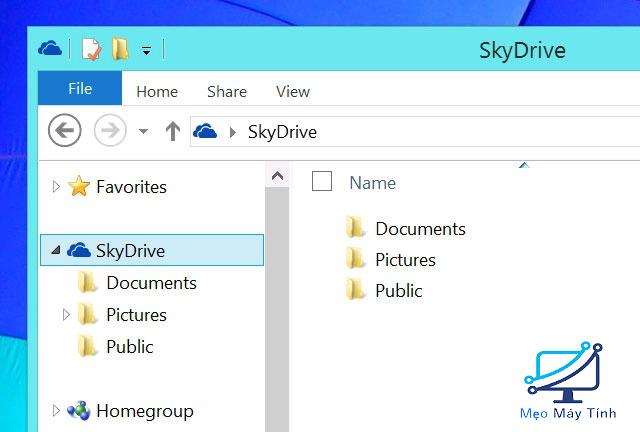Screen dimensions: 640x432
Task: Select Favorites in the navigation pane
Action: tap(131, 187)
